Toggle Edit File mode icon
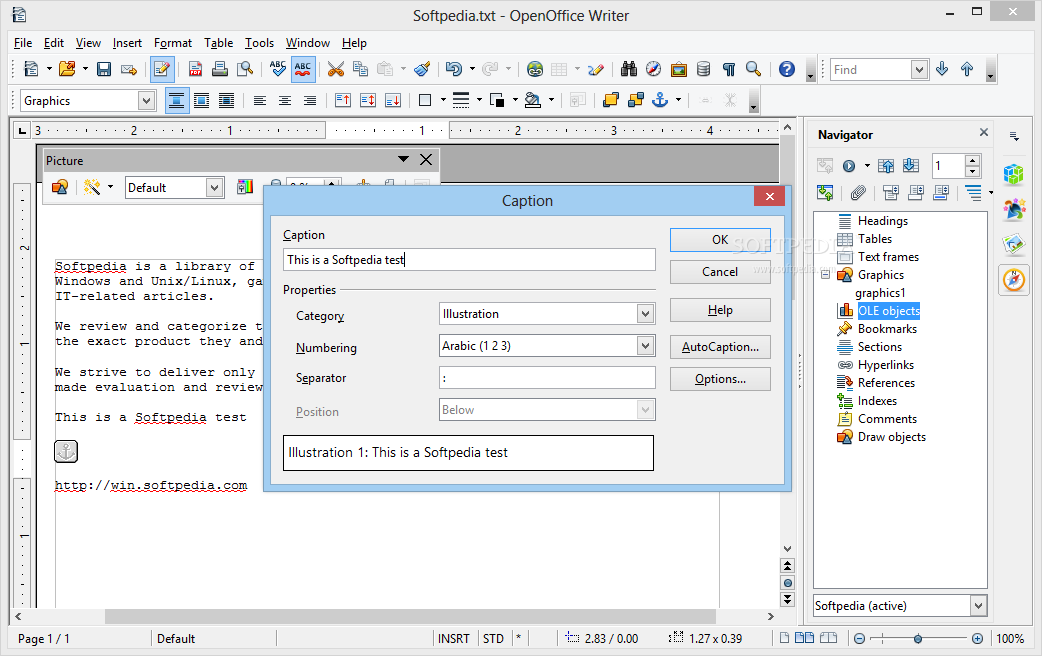1042x656 pixels. [161, 69]
